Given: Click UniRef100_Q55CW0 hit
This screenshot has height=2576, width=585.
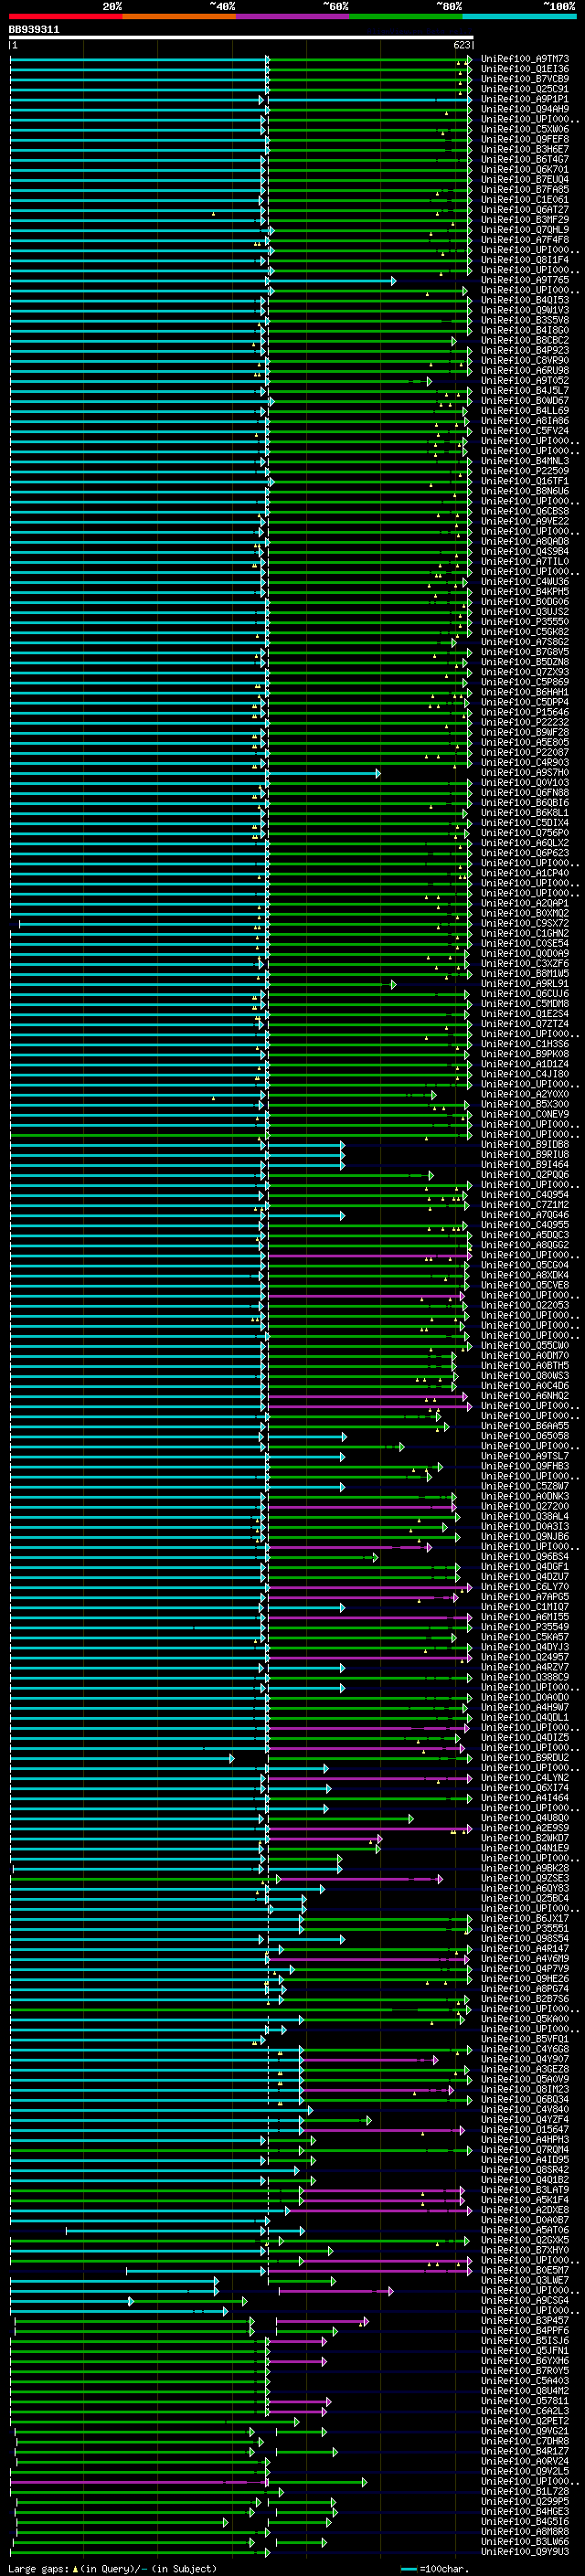Looking at the screenshot, I should pos(525,1345).
